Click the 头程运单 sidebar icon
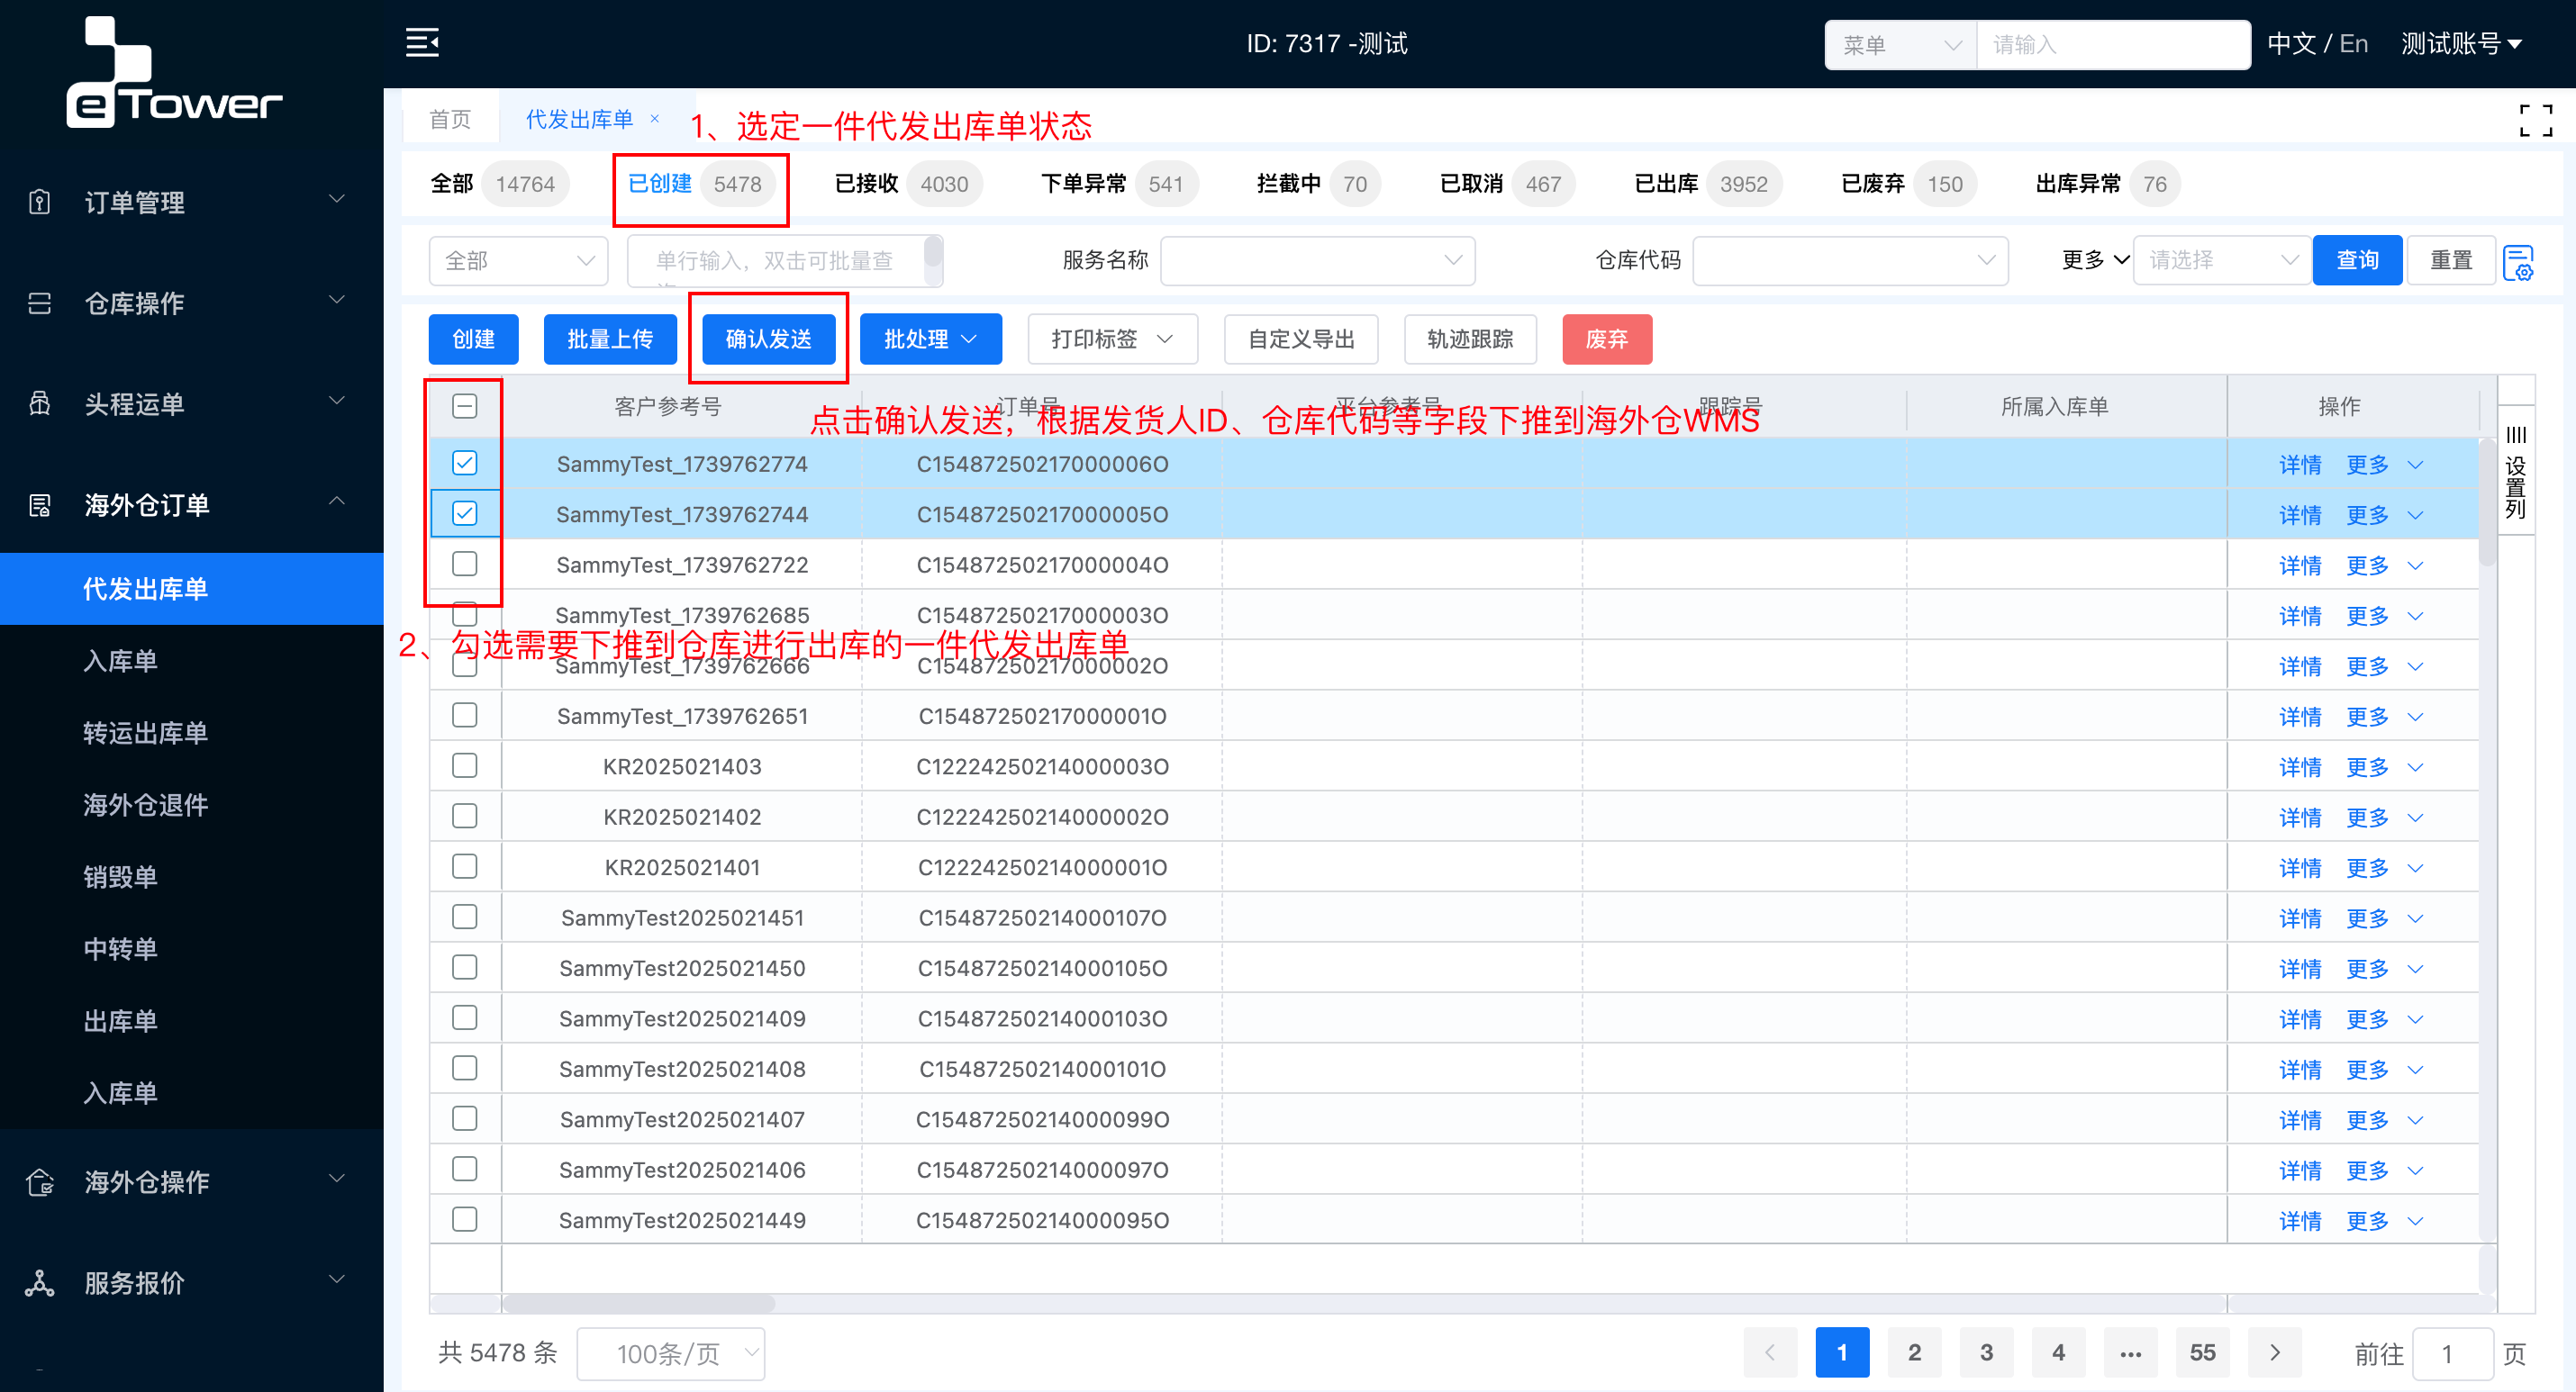2576x1392 pixels. point(39,403)
